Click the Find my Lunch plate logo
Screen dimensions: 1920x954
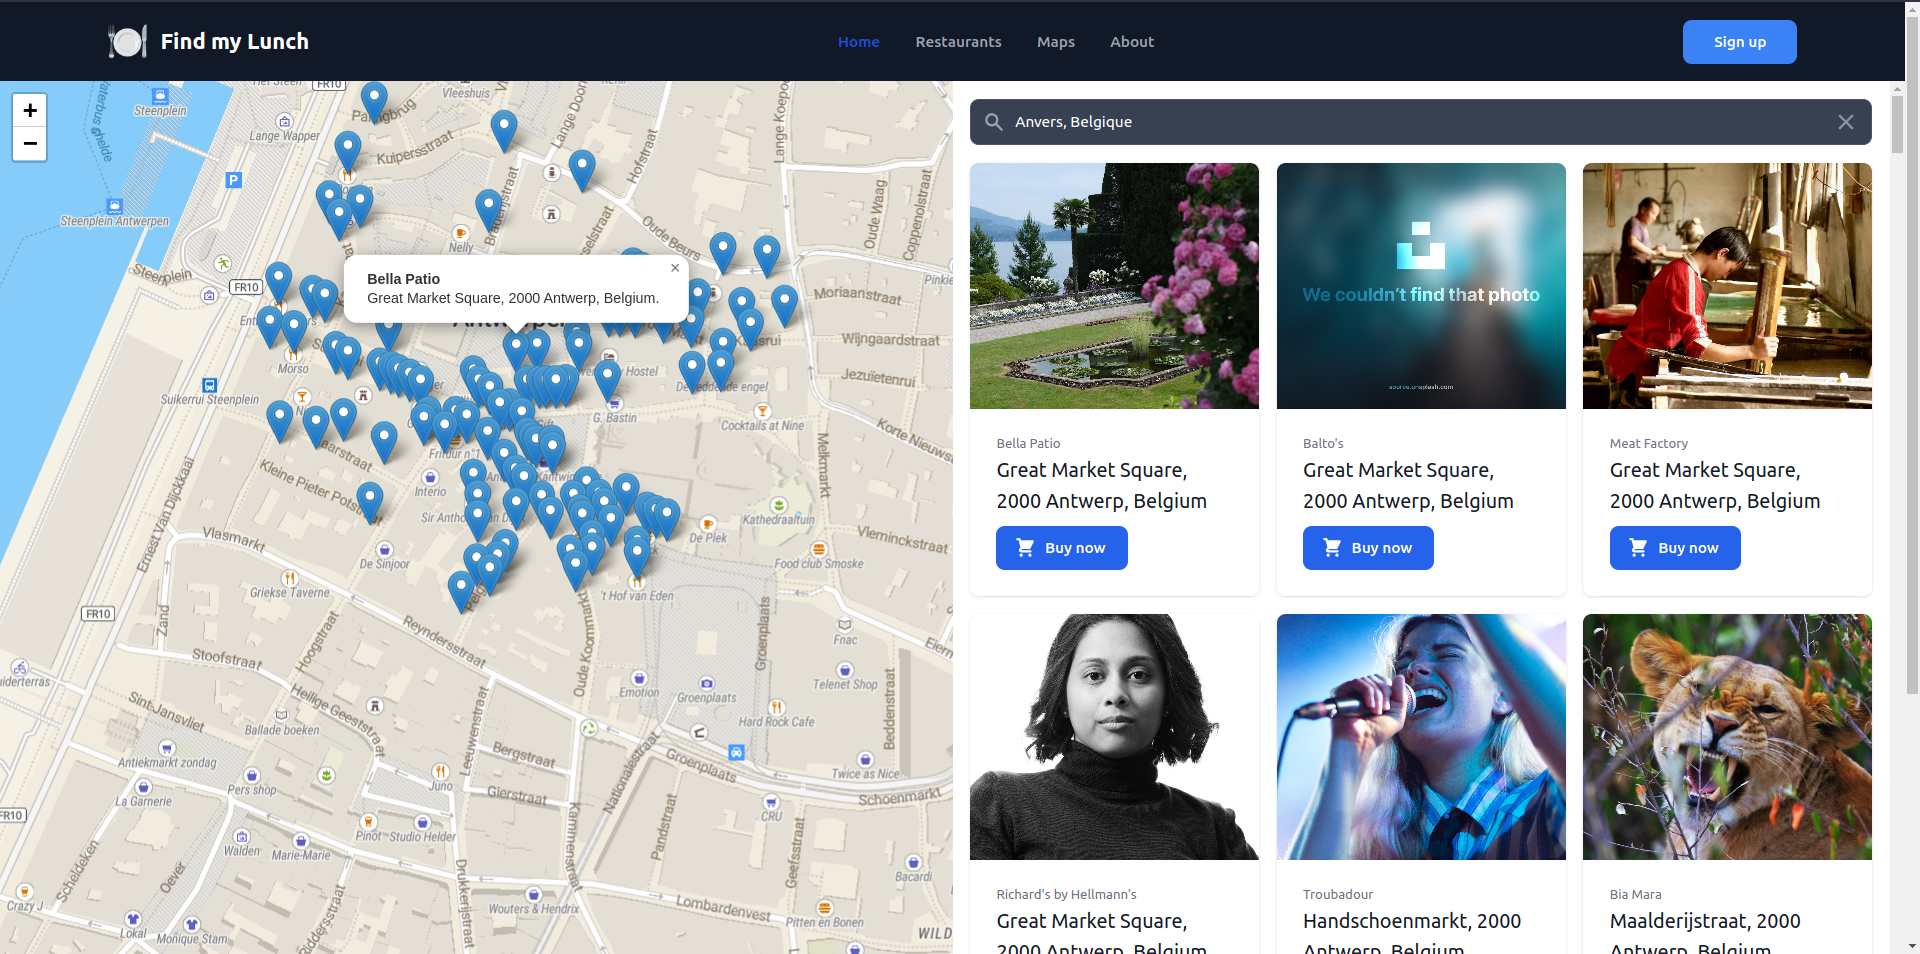click(127, 41)
